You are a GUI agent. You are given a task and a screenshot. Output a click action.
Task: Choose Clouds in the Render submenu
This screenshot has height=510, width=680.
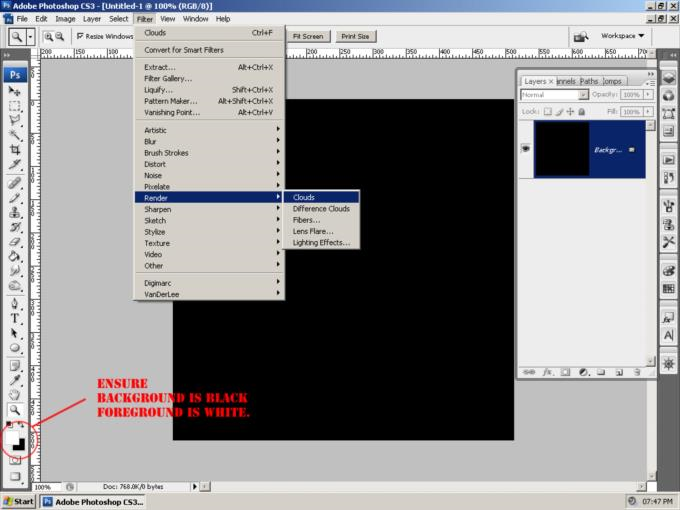[x=321, y=197]
